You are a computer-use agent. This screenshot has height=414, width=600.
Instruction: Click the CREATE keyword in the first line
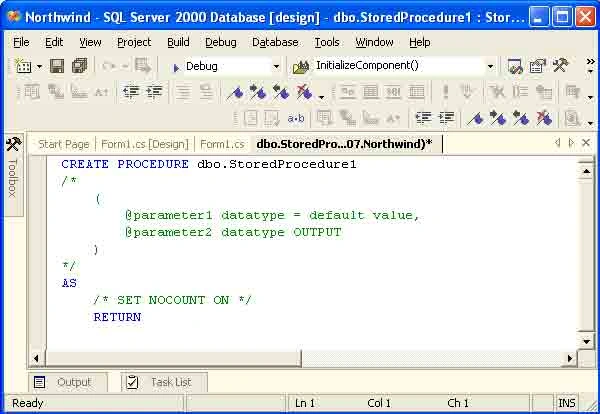85,164
